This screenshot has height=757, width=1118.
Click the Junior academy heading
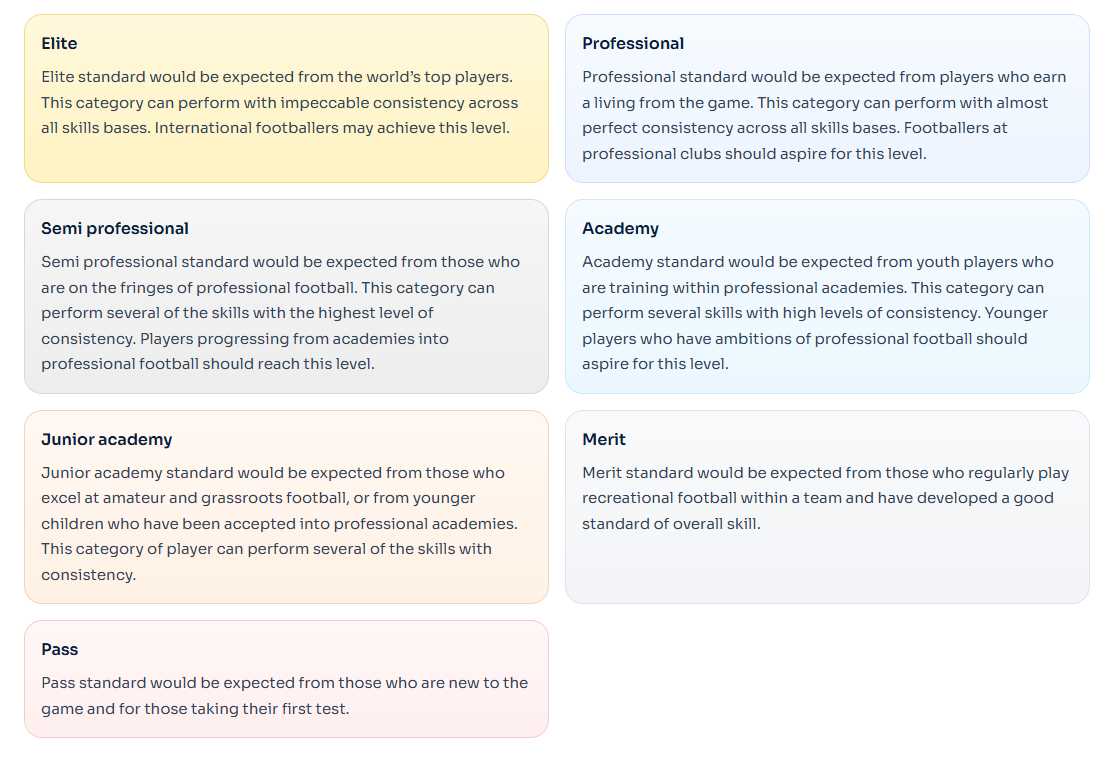(x=107, y=439)
